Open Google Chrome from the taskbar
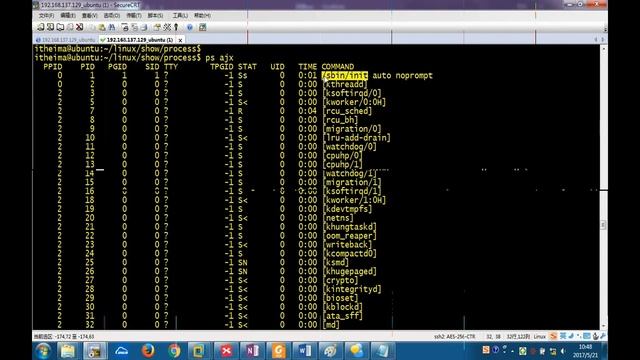Screen dimensions: 640x360 [174, 351]
